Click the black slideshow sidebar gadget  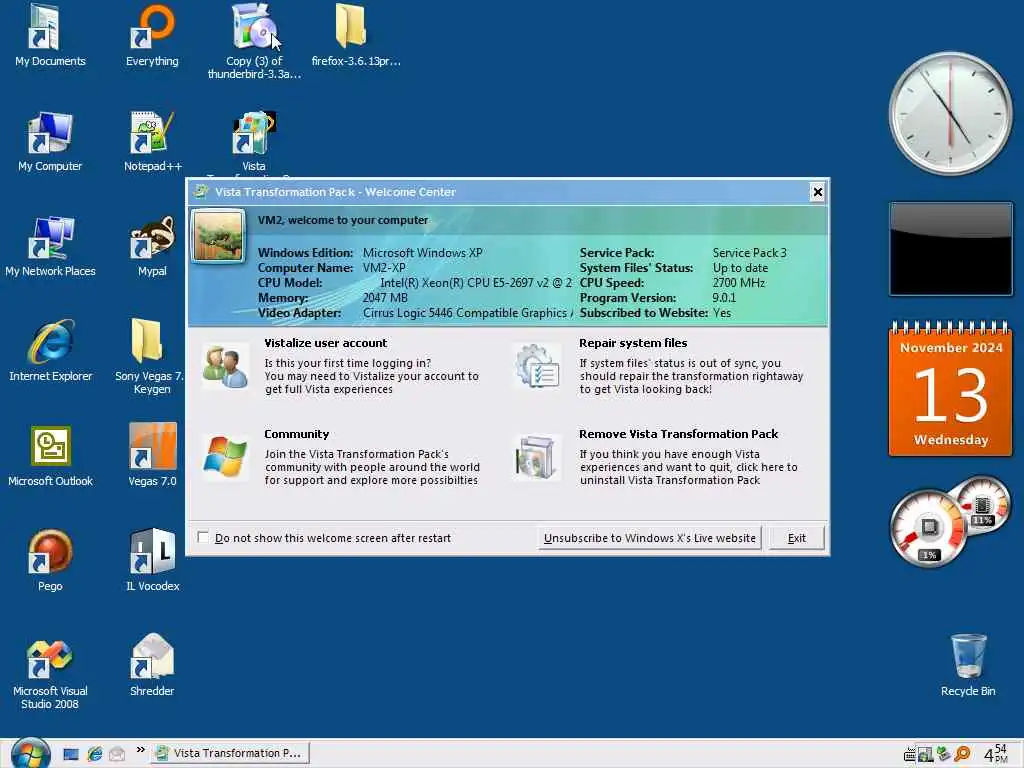click(951, 249)
